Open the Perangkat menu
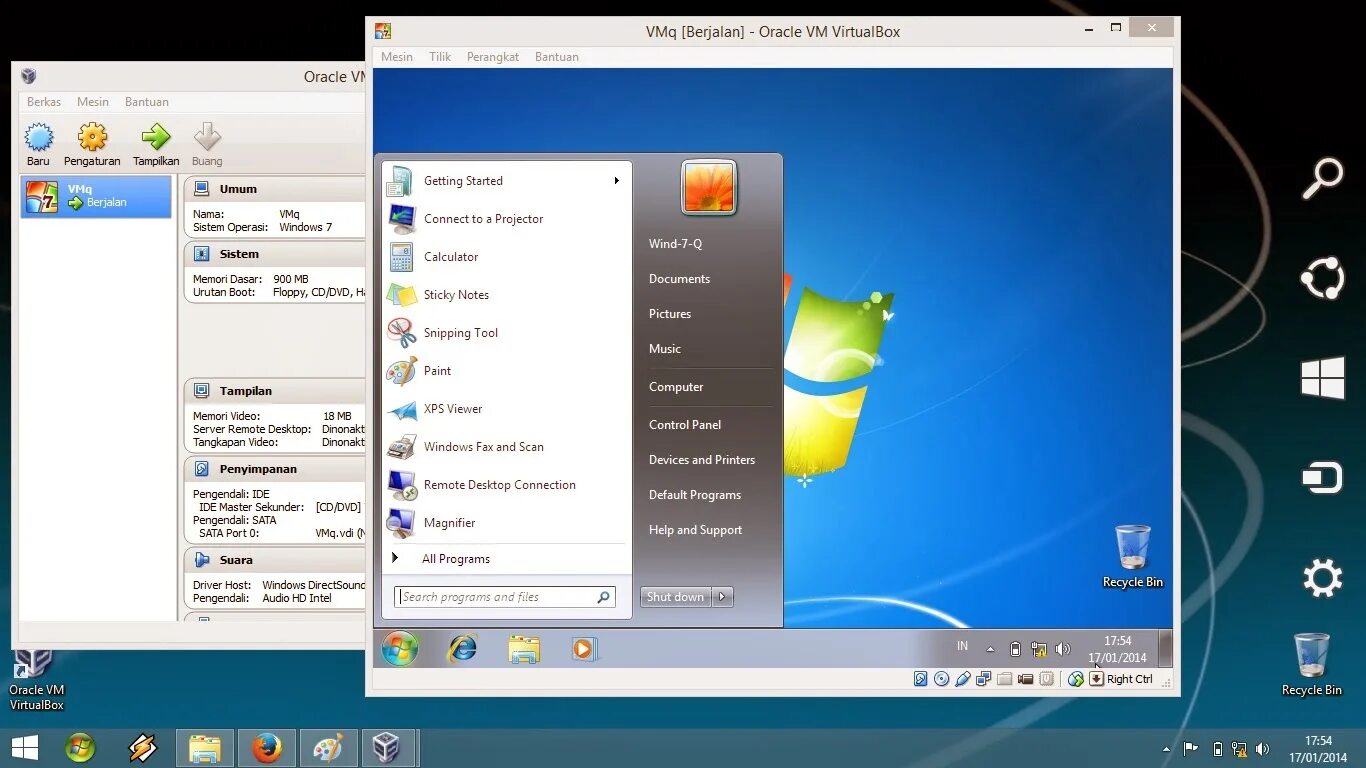 tap(493, 57)
